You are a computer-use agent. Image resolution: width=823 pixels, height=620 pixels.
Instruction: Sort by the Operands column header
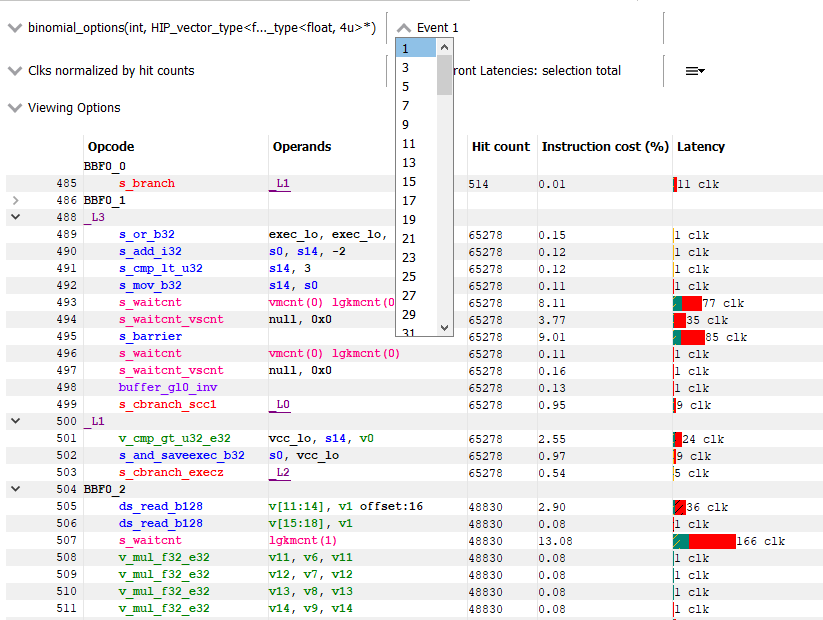point(302,146)
